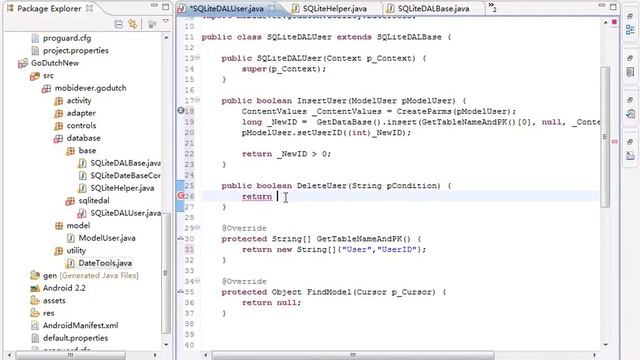The image size is (640, 360).
Task: Select the Android 2.2 library
Action: [x=64, y=288]
